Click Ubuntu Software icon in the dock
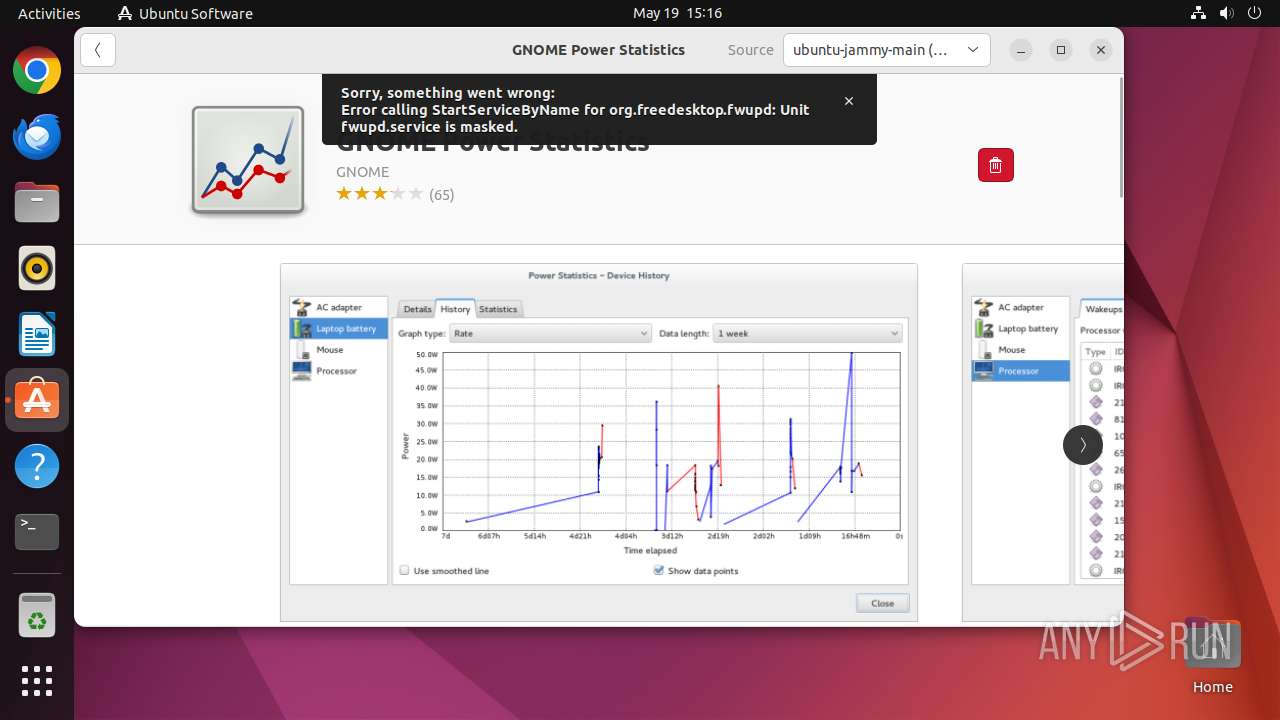The height and width of the screenshot is (720, 1280). tap(37, 400)
